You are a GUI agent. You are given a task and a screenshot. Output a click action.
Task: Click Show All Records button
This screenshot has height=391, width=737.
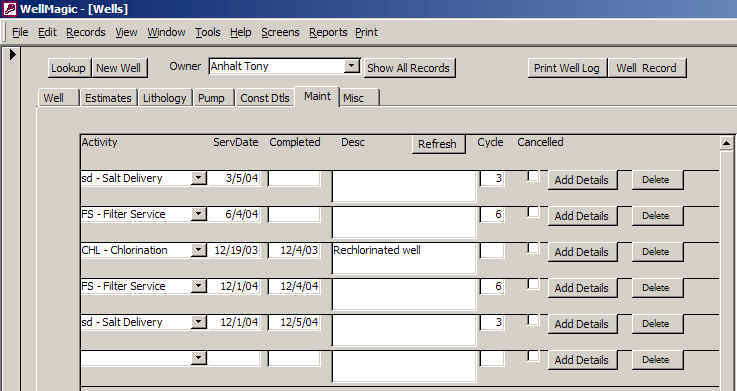click(409, 68)
